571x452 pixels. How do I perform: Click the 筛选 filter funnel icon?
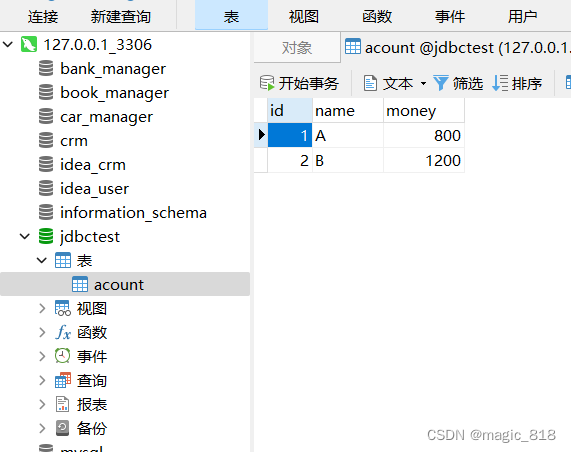[441, 83]
